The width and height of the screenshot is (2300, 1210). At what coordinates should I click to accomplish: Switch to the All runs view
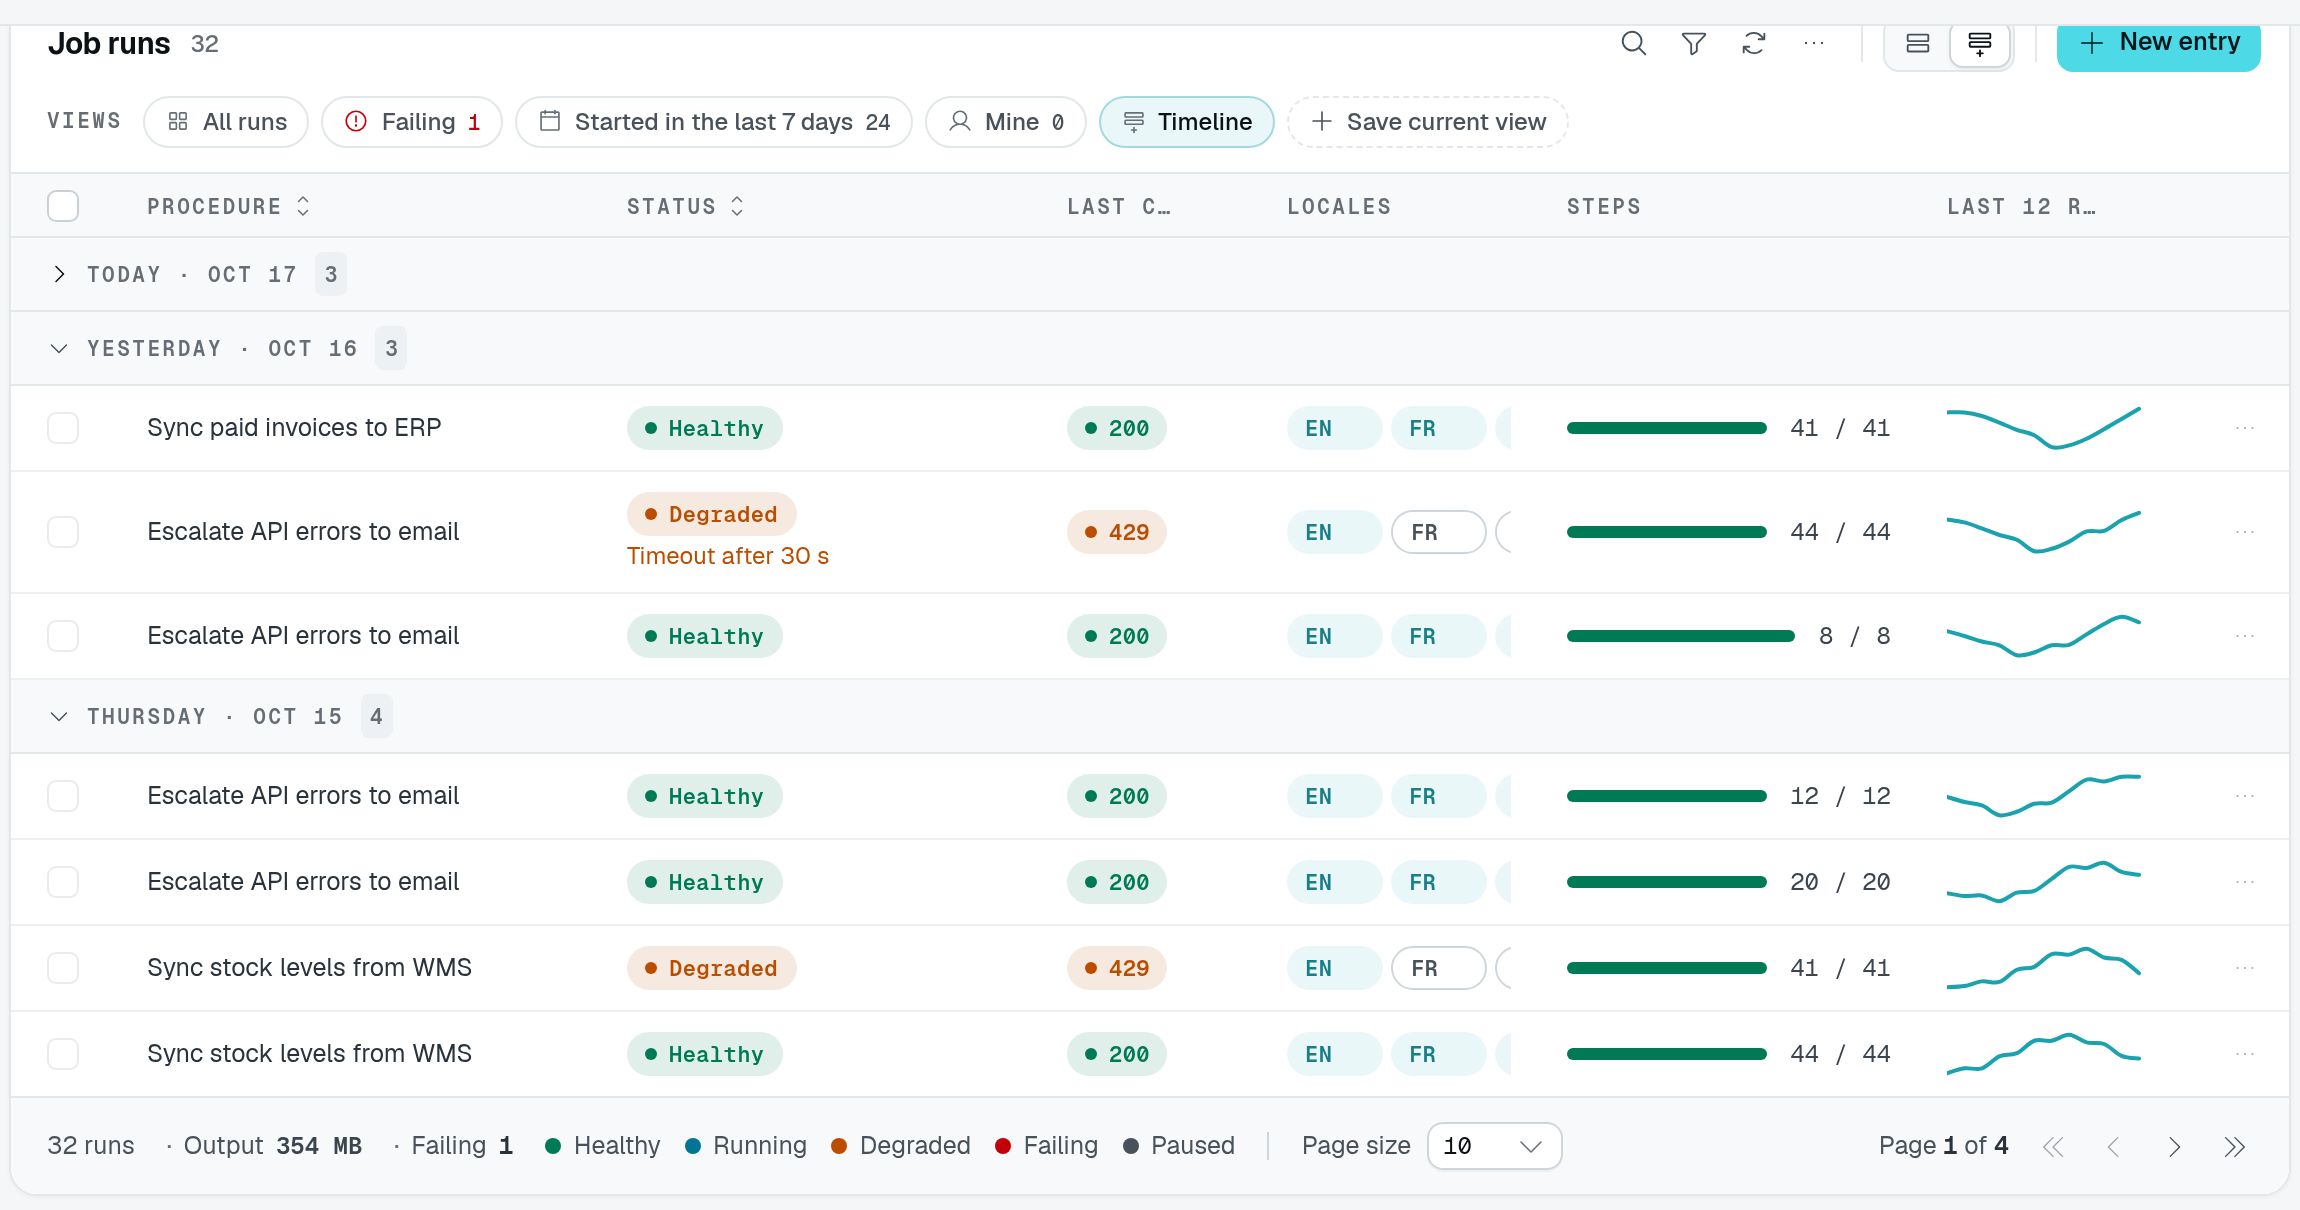pos(226,122)
